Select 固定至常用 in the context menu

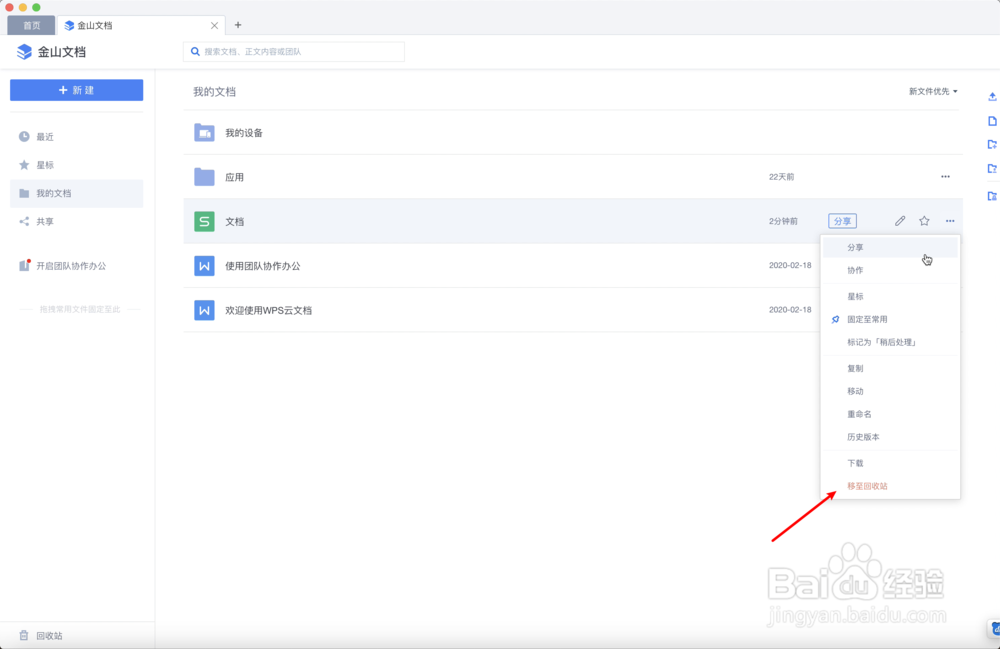(x=890, y=319)
